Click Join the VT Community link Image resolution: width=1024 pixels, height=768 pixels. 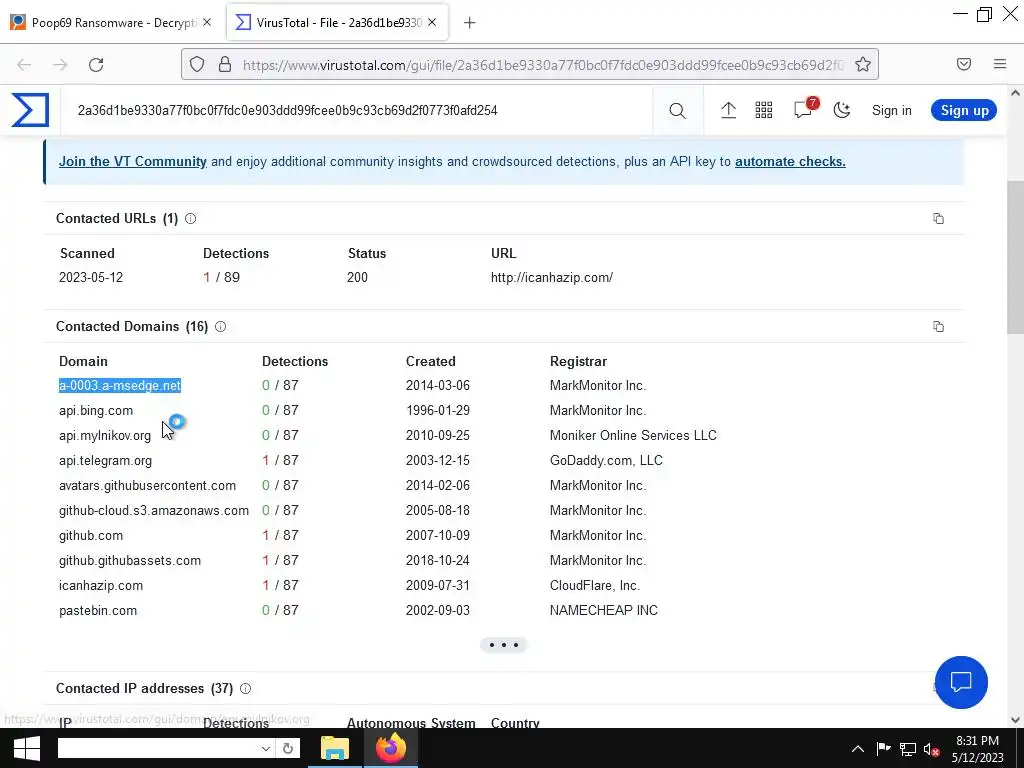click(133, 161)
